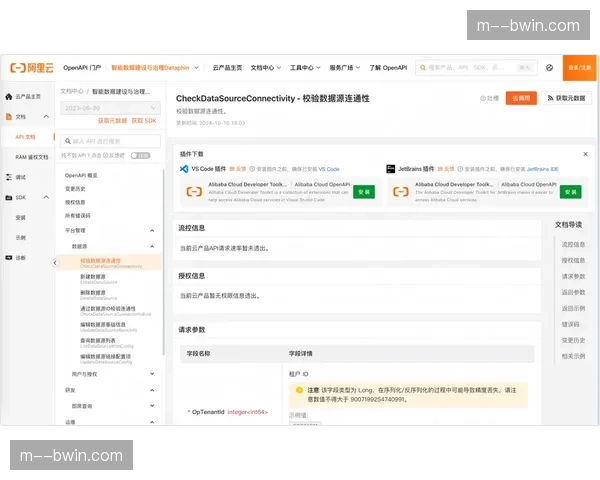Open the CreateDataSource tree item
Screen dimensions: 600x480
click(98, 279)
